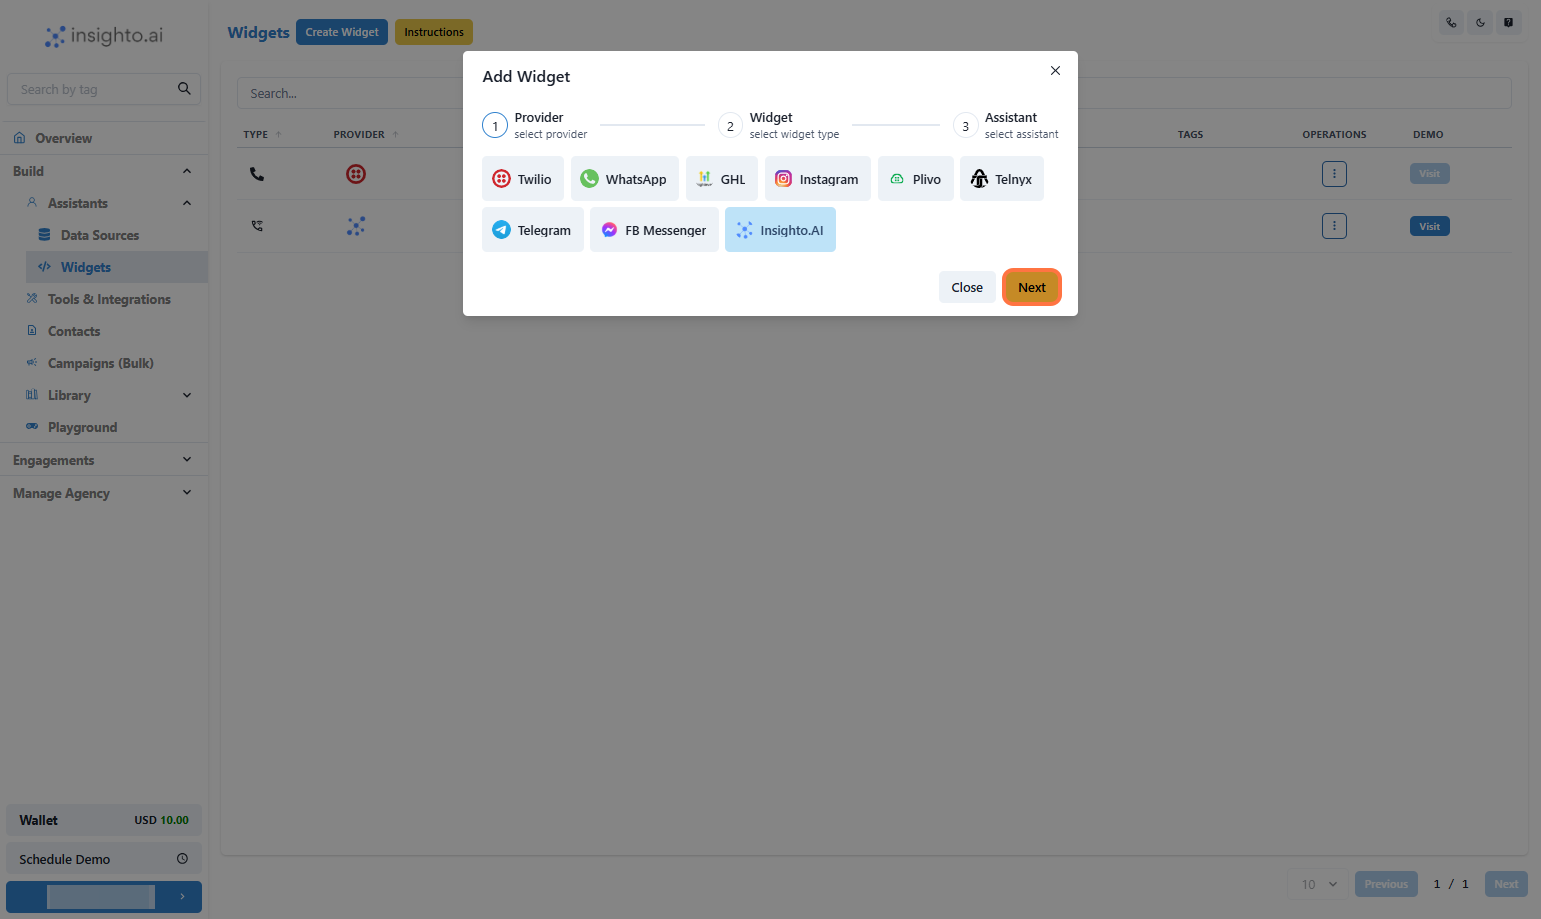
Task: Toggle dark mode moon icon
Action: pyautogui.click(x=1480, y=23)
